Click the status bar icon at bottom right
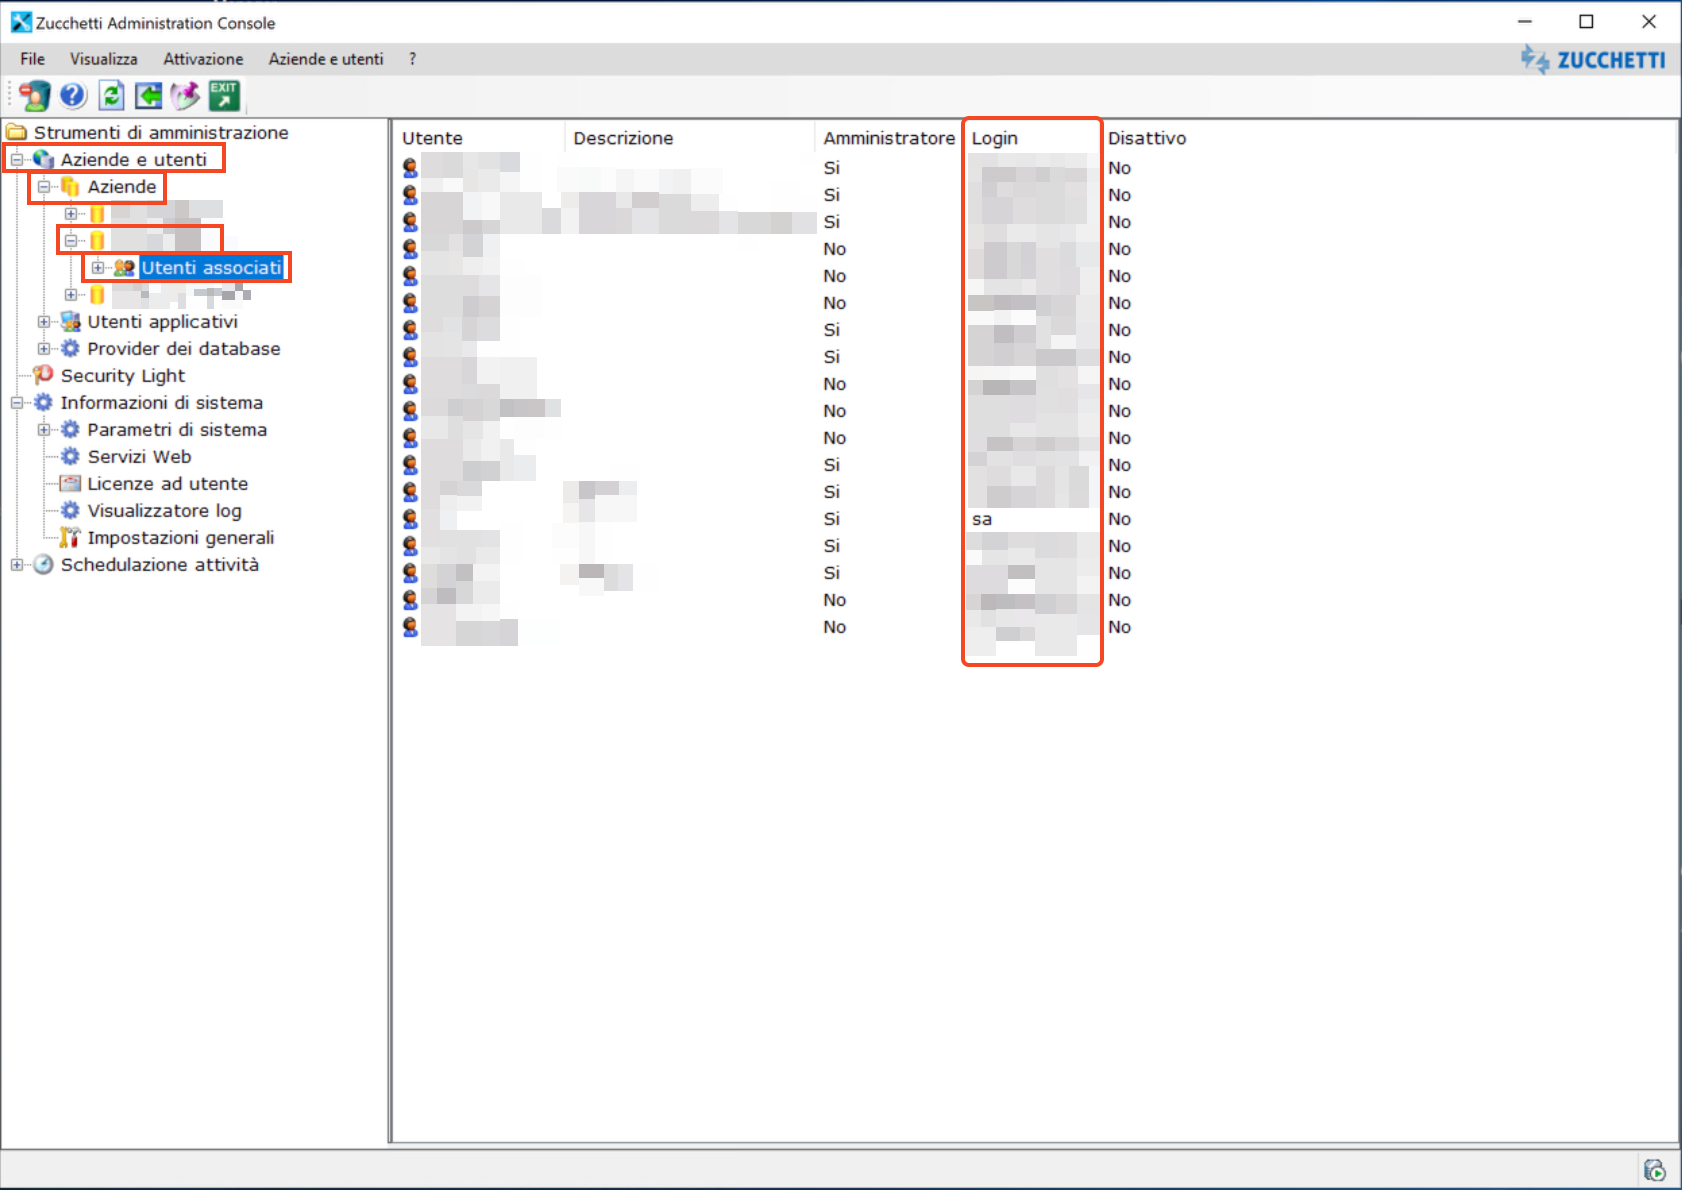This screenshot has width=1682, height=1190. pyautogui.click(x=1655, y=1170)
